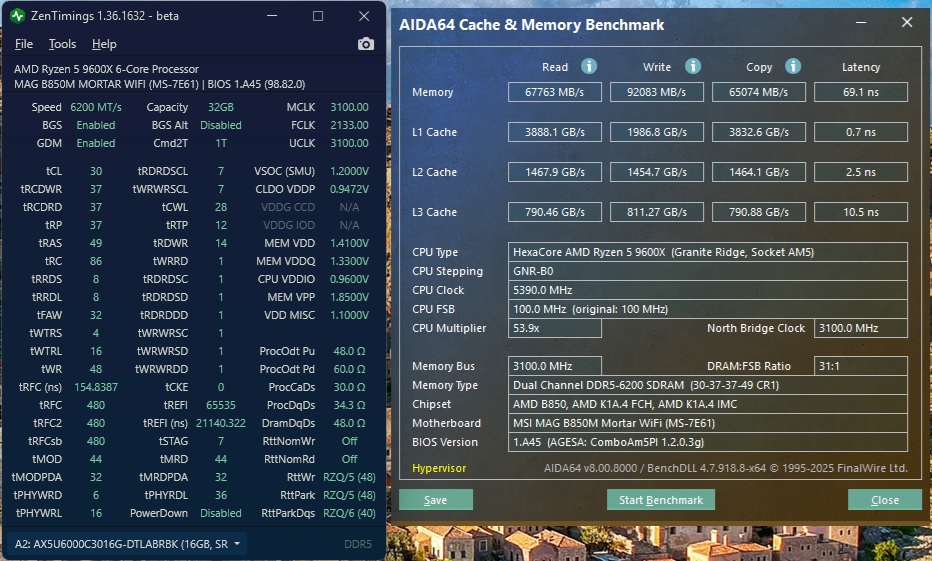This screenshot has width=932, height=561.
Task: Click the RttParkDqs value RZQ/6 (40)
Action: tap(350, 513)
